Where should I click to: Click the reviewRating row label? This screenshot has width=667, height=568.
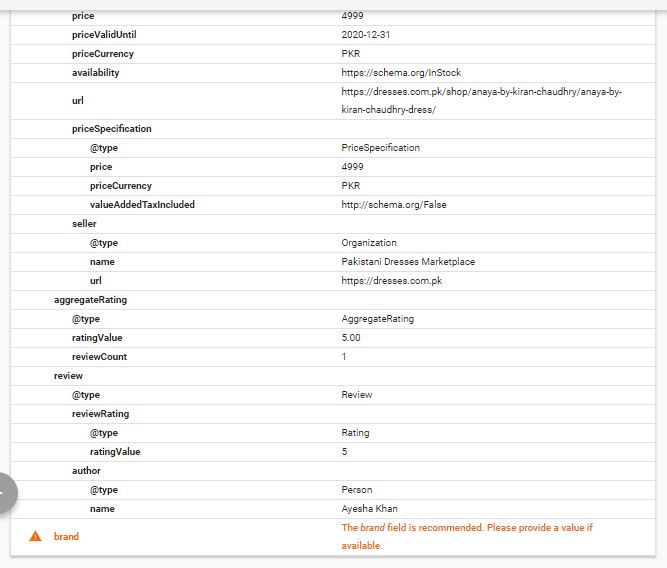pyautogui.click(x=100, y=414)
